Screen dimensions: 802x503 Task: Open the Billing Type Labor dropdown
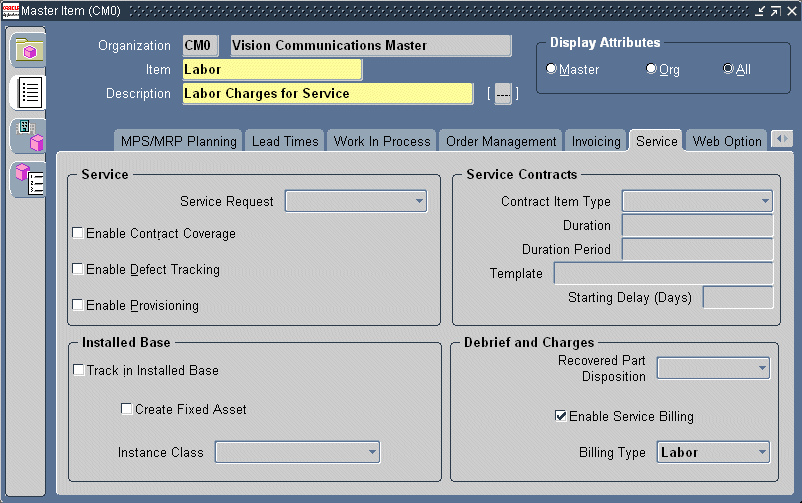(x=713, y=452)
